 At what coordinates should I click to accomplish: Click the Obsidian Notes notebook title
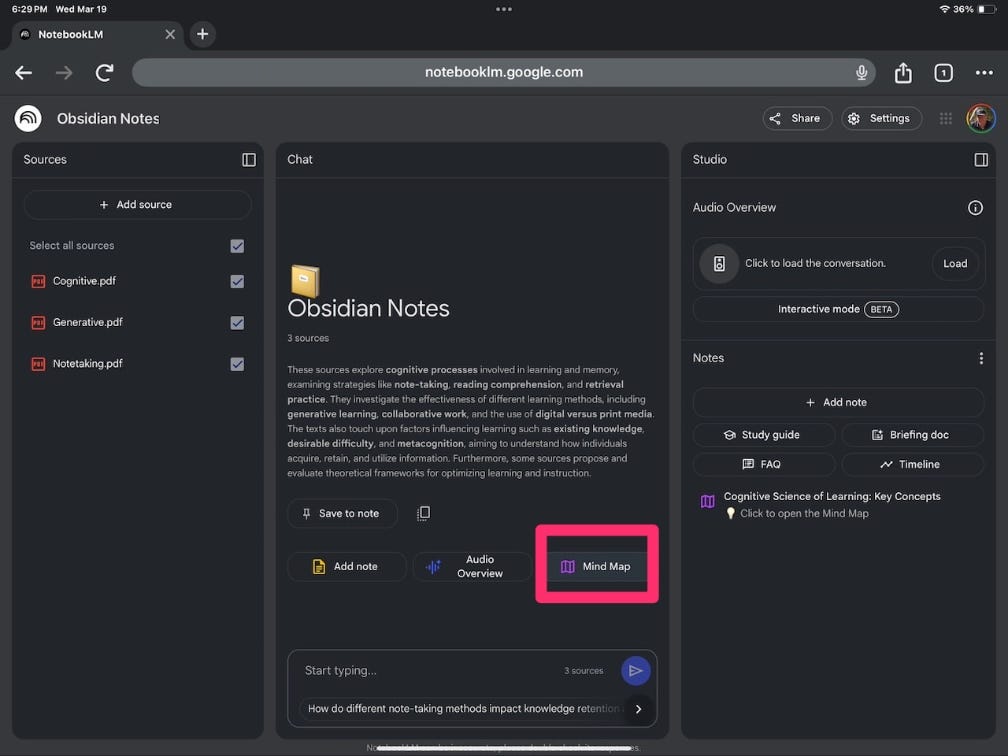point(108,119)
